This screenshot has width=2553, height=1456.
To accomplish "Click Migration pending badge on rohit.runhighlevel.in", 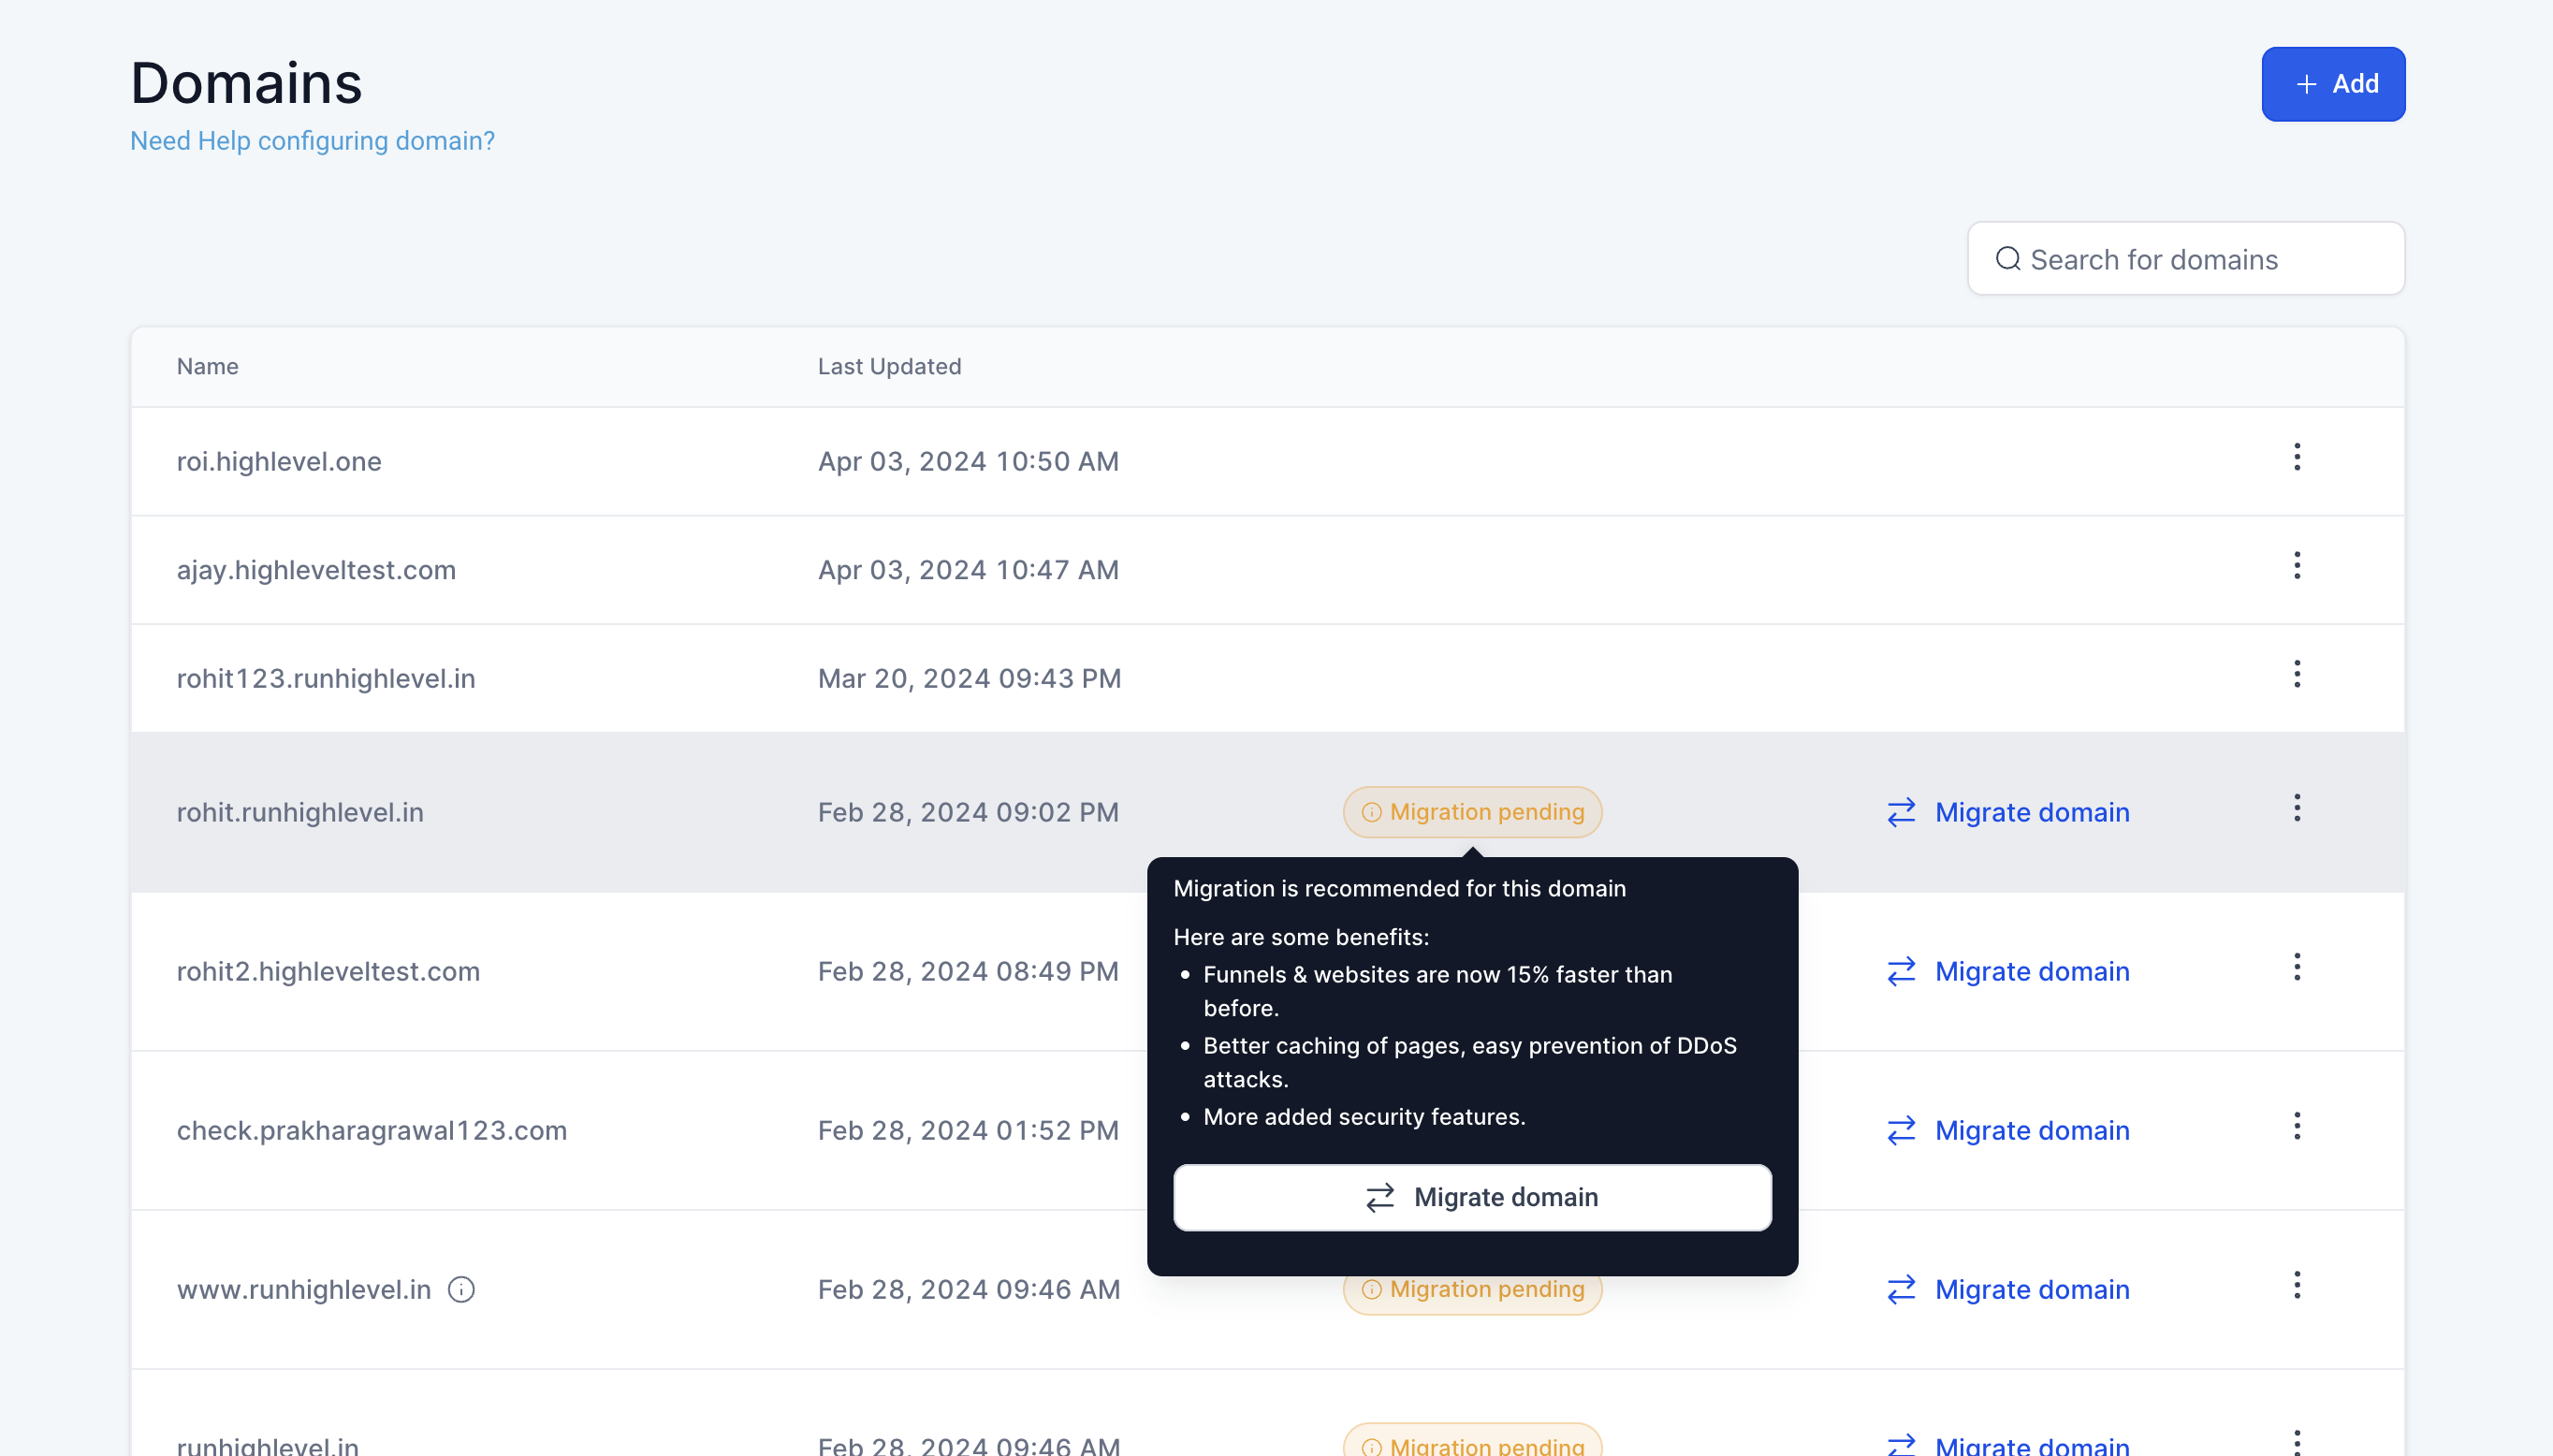I will click(x=1472, y=812).
